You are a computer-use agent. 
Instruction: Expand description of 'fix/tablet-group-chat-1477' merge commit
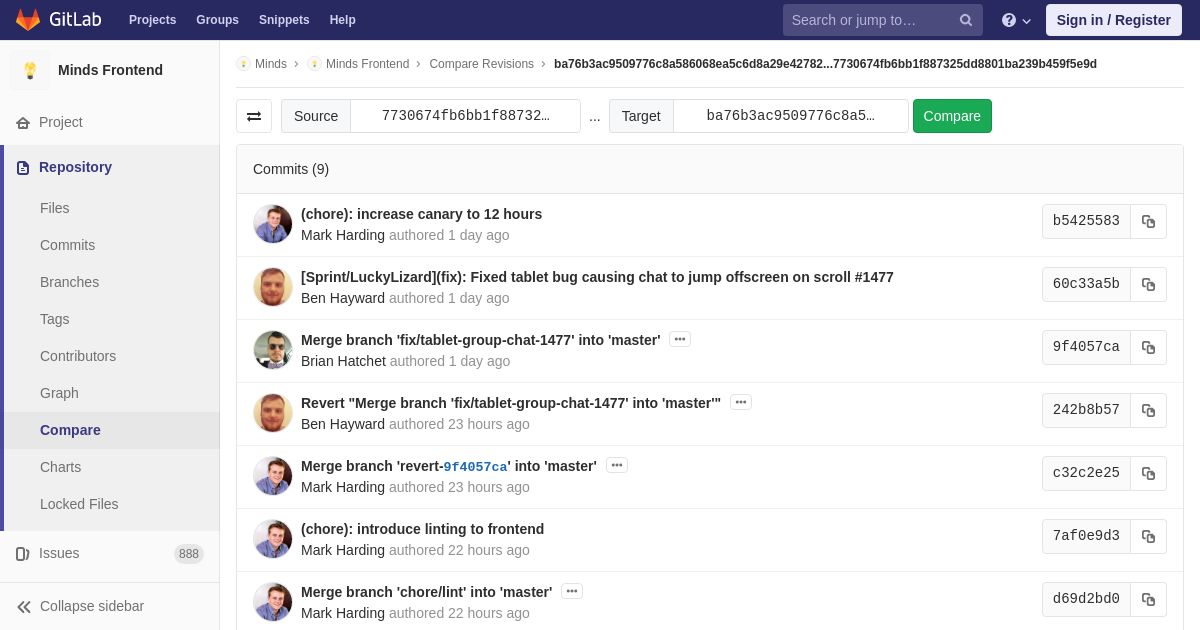[x=680, y=339]
